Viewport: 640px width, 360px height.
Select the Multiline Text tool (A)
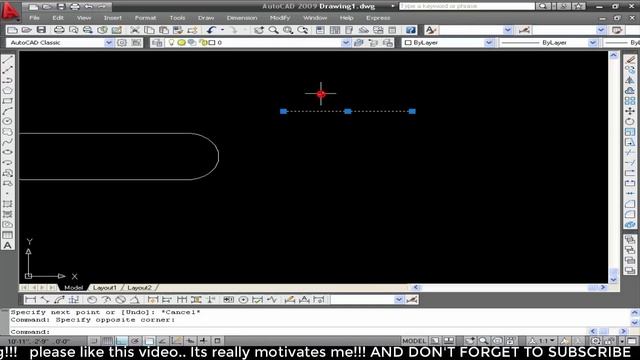click(7, 245)
